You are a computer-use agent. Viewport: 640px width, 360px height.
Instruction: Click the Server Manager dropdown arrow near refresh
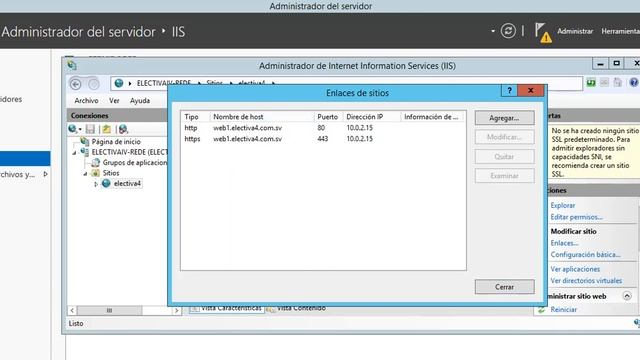point(493,31)
